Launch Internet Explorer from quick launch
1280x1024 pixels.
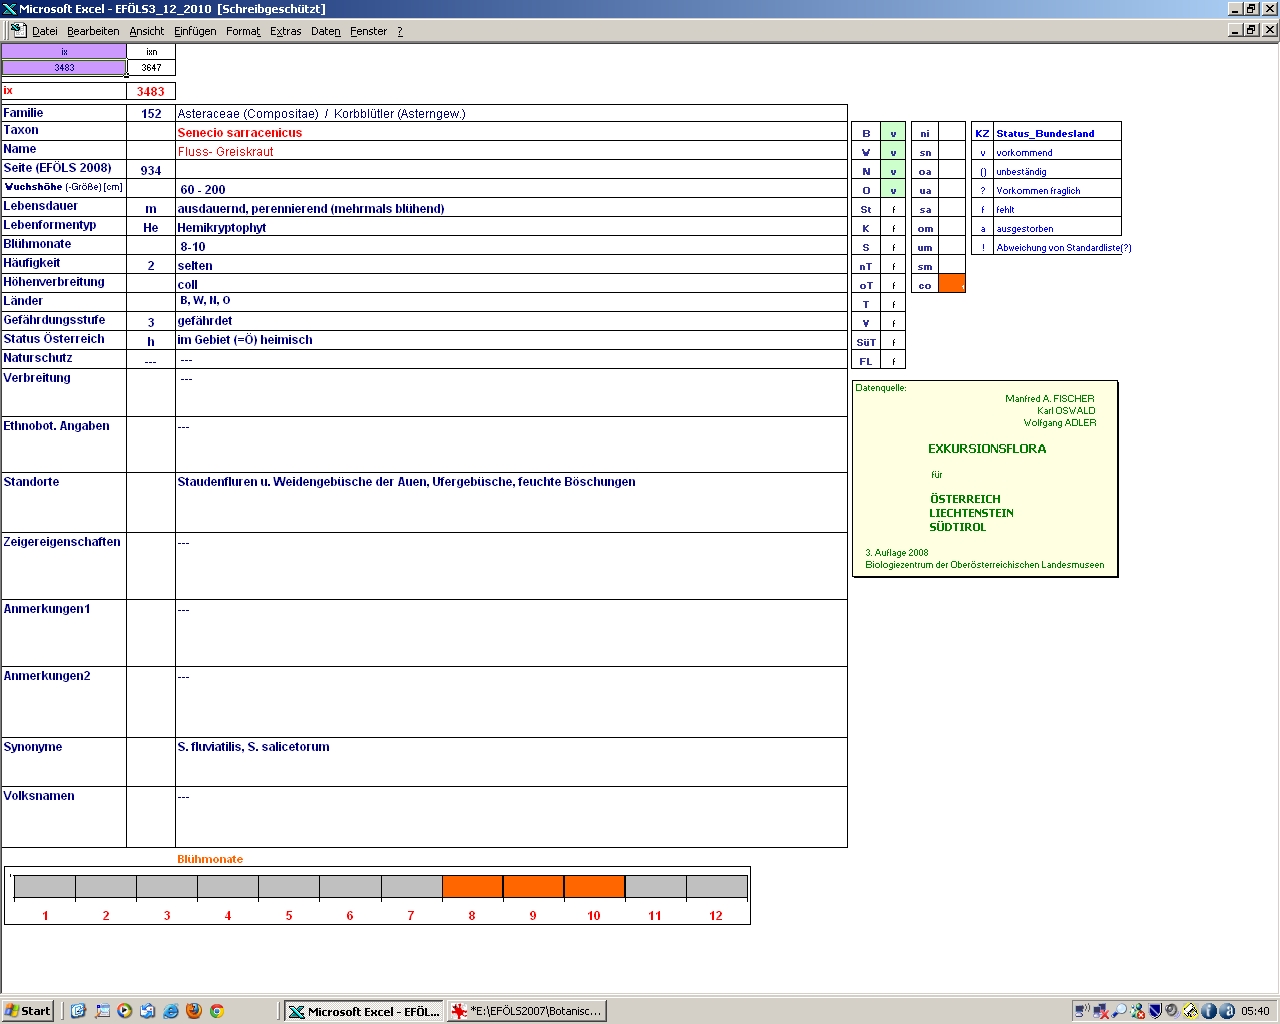[x=171, y=1011]
